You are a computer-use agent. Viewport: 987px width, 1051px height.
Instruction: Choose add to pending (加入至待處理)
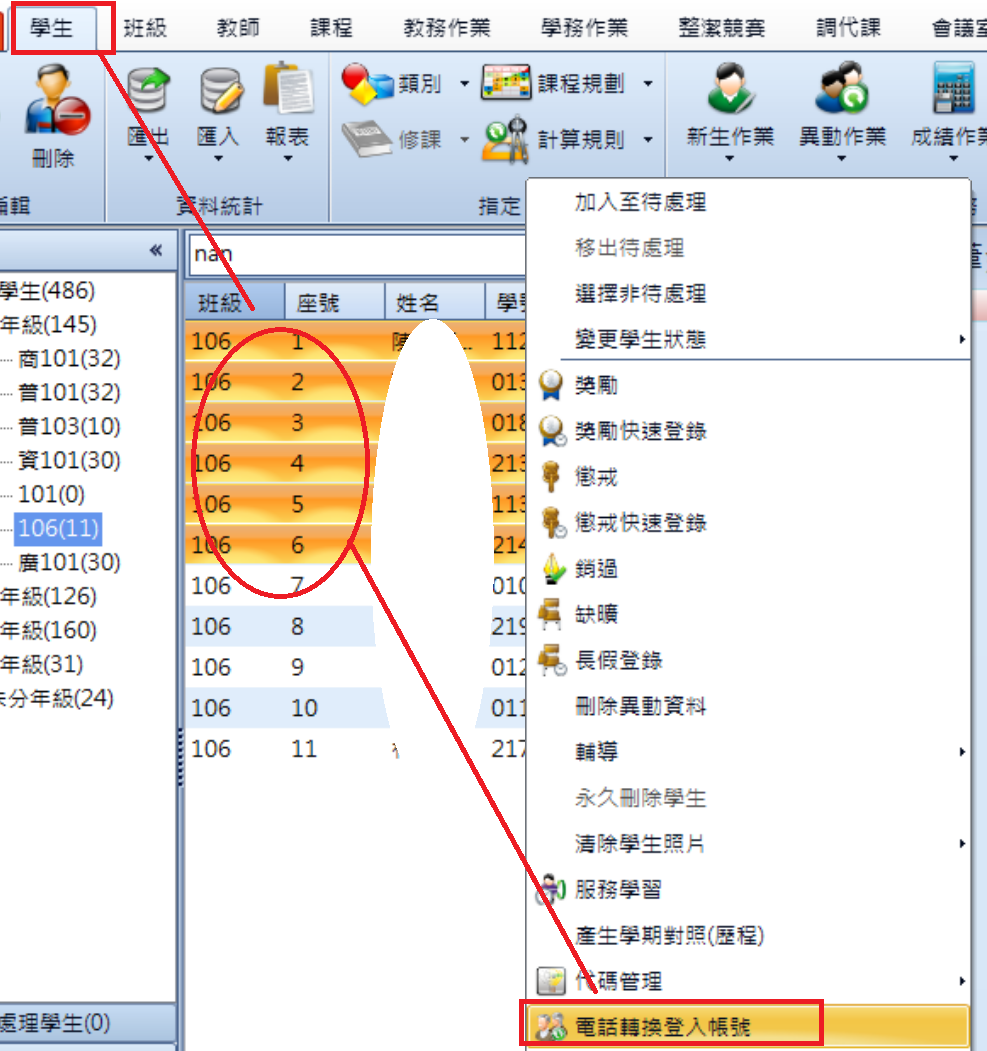pyautogui.click(x=641, y=202)
